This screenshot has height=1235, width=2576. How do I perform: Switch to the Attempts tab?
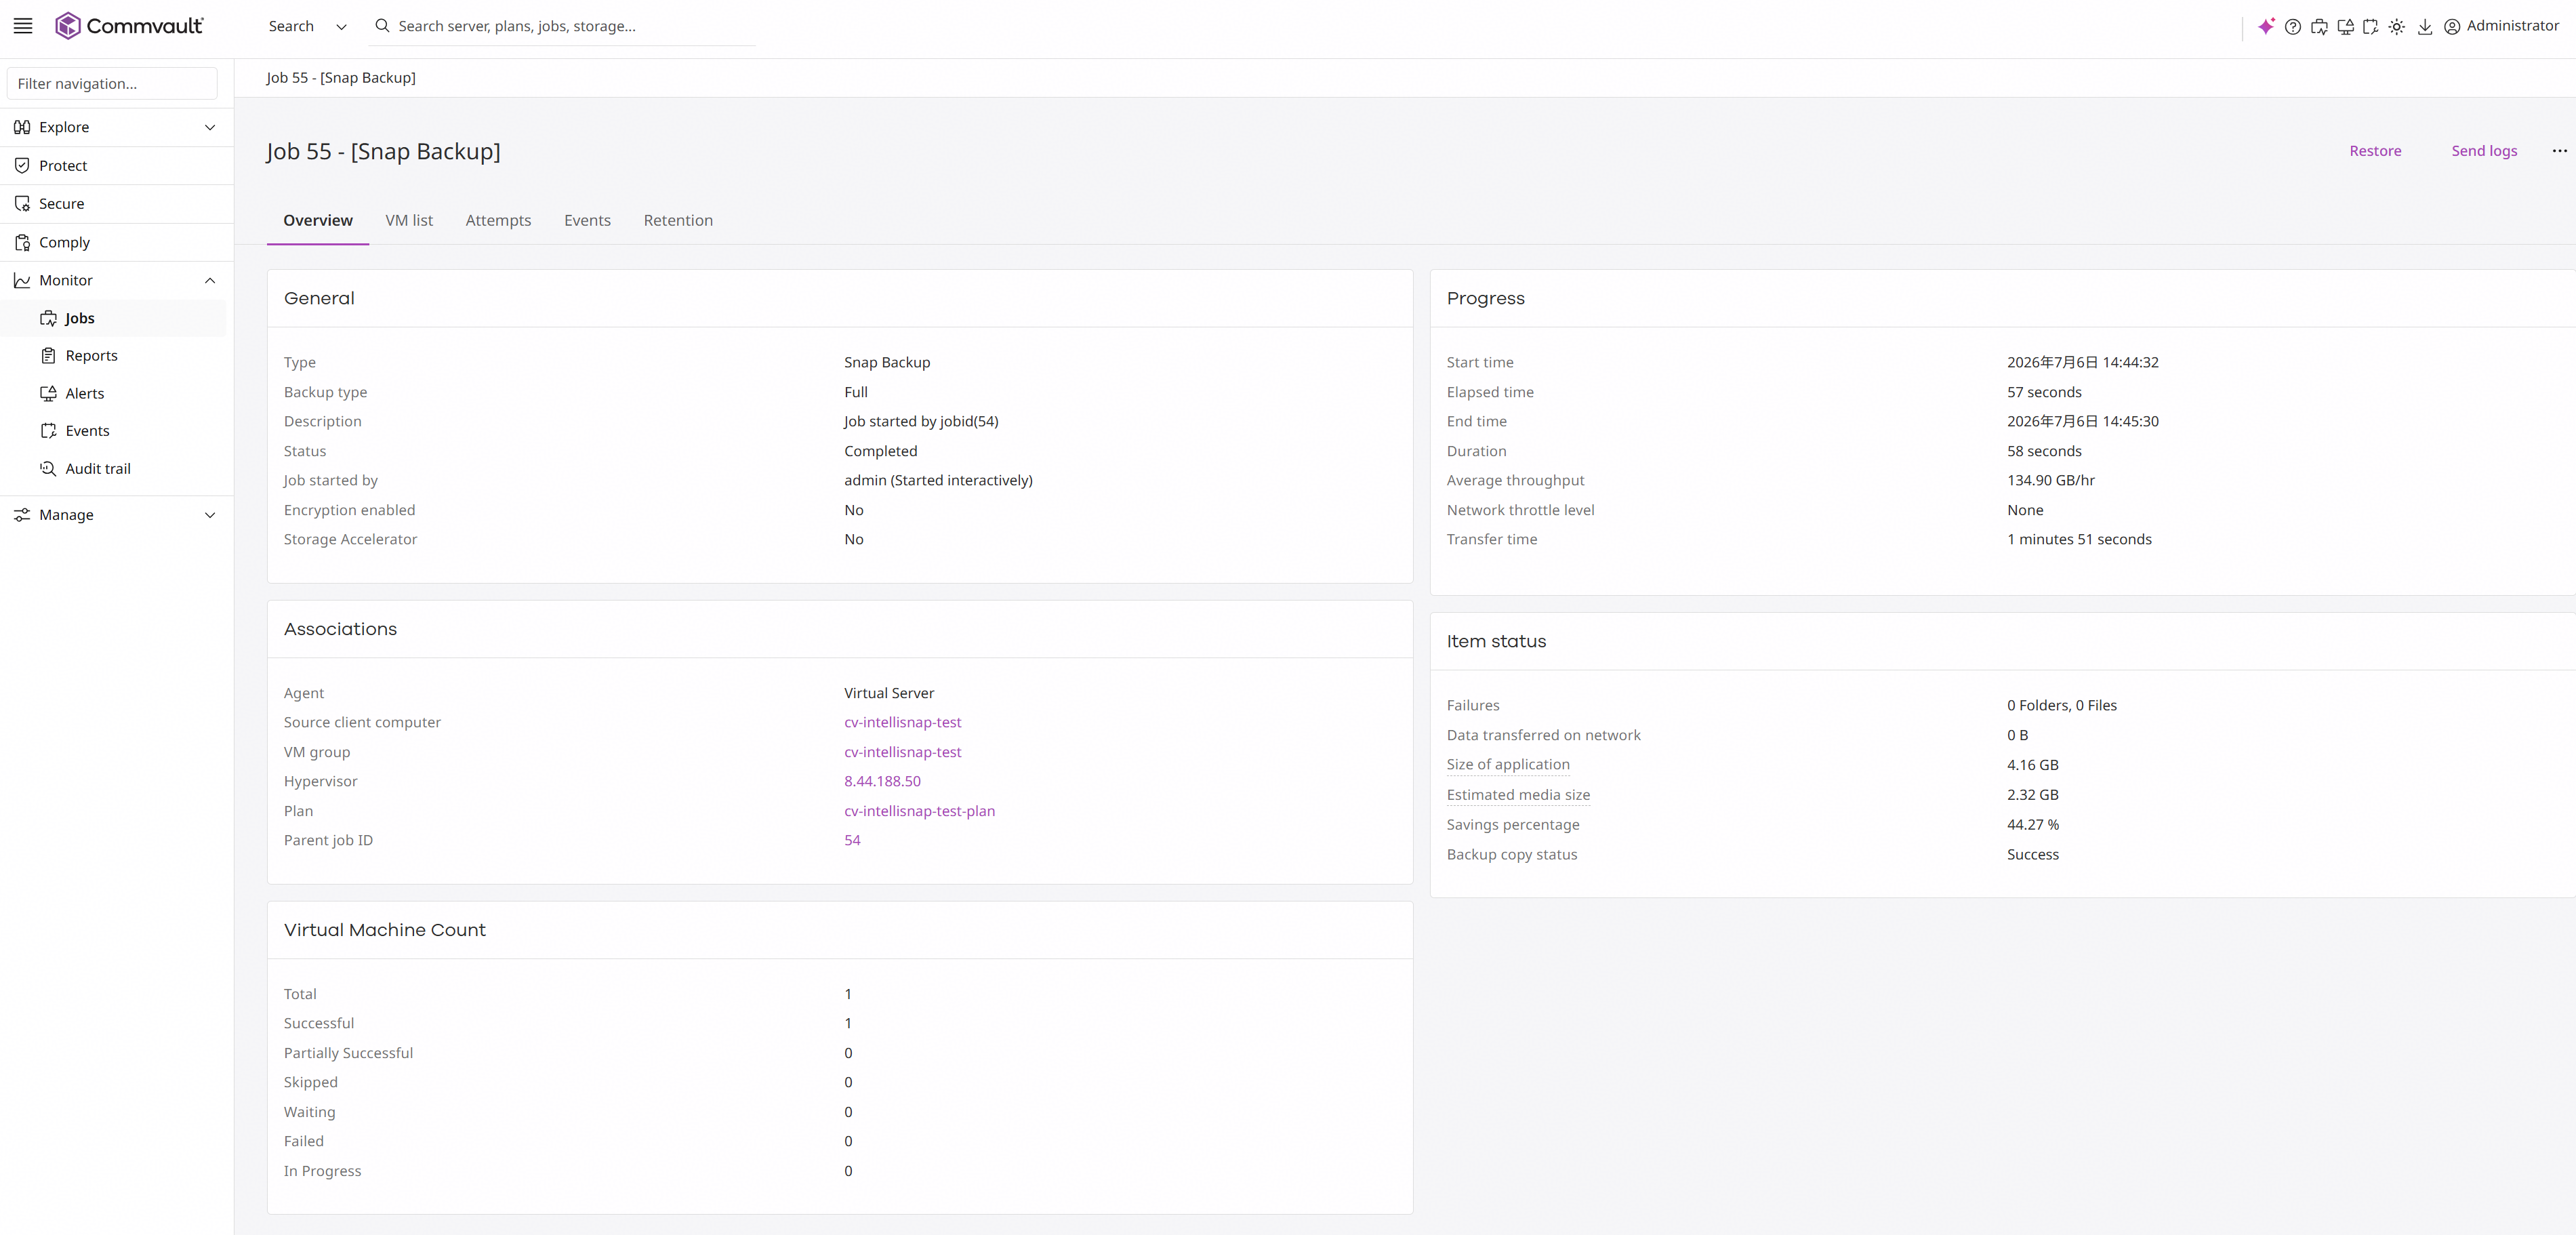tap(498, 220)
